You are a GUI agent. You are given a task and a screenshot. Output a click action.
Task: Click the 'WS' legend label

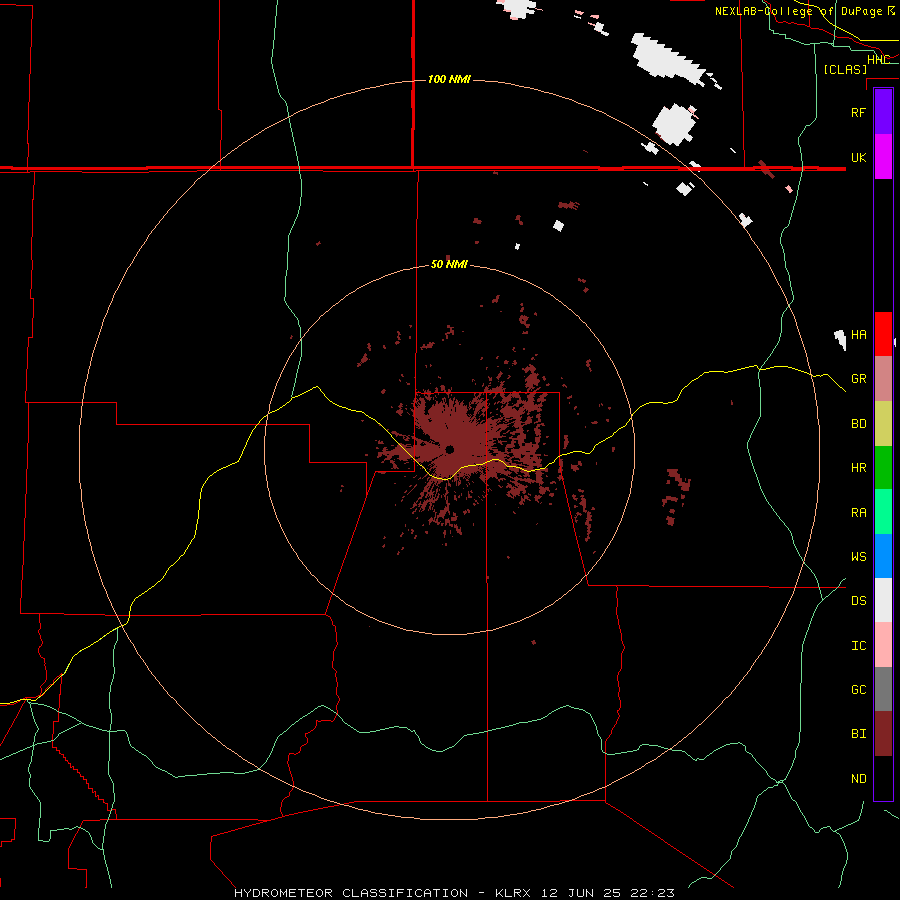click(x=858, y=556)
